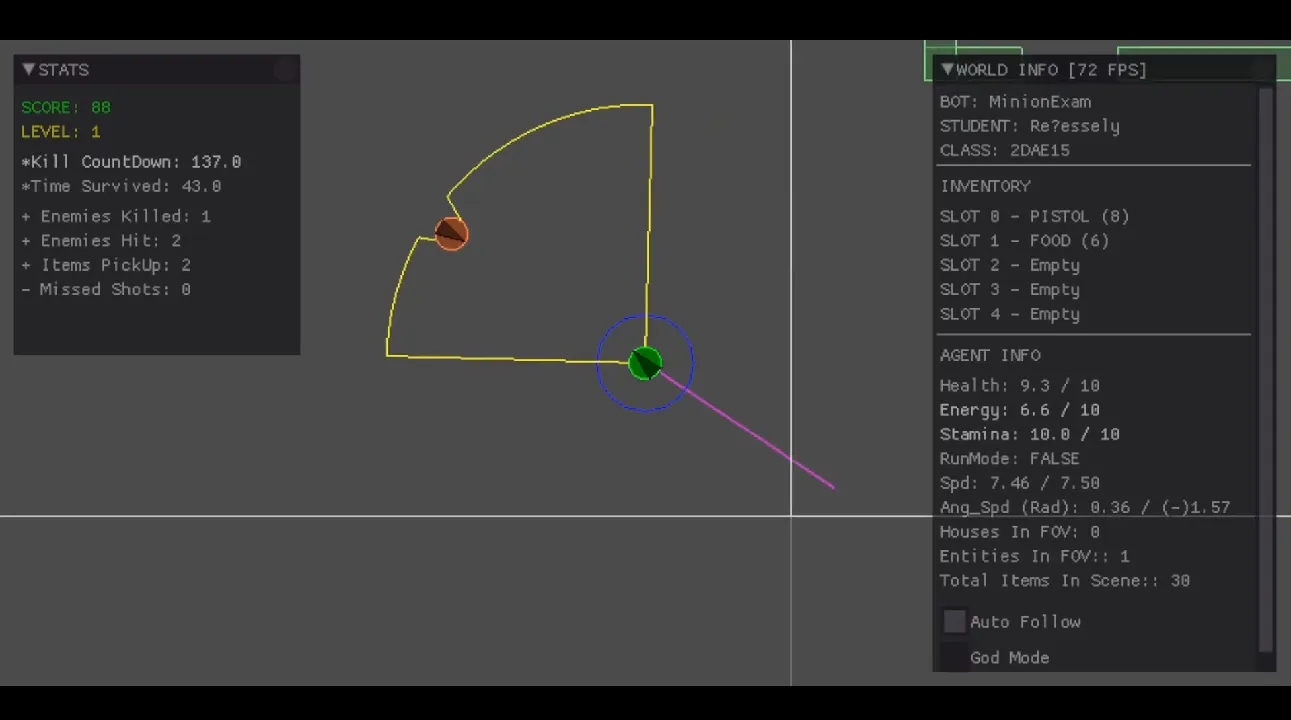The image size is (1291, 720).
Task: Click the 'Enemies Killed: 1' line
Action: click(x=116, y=216)
